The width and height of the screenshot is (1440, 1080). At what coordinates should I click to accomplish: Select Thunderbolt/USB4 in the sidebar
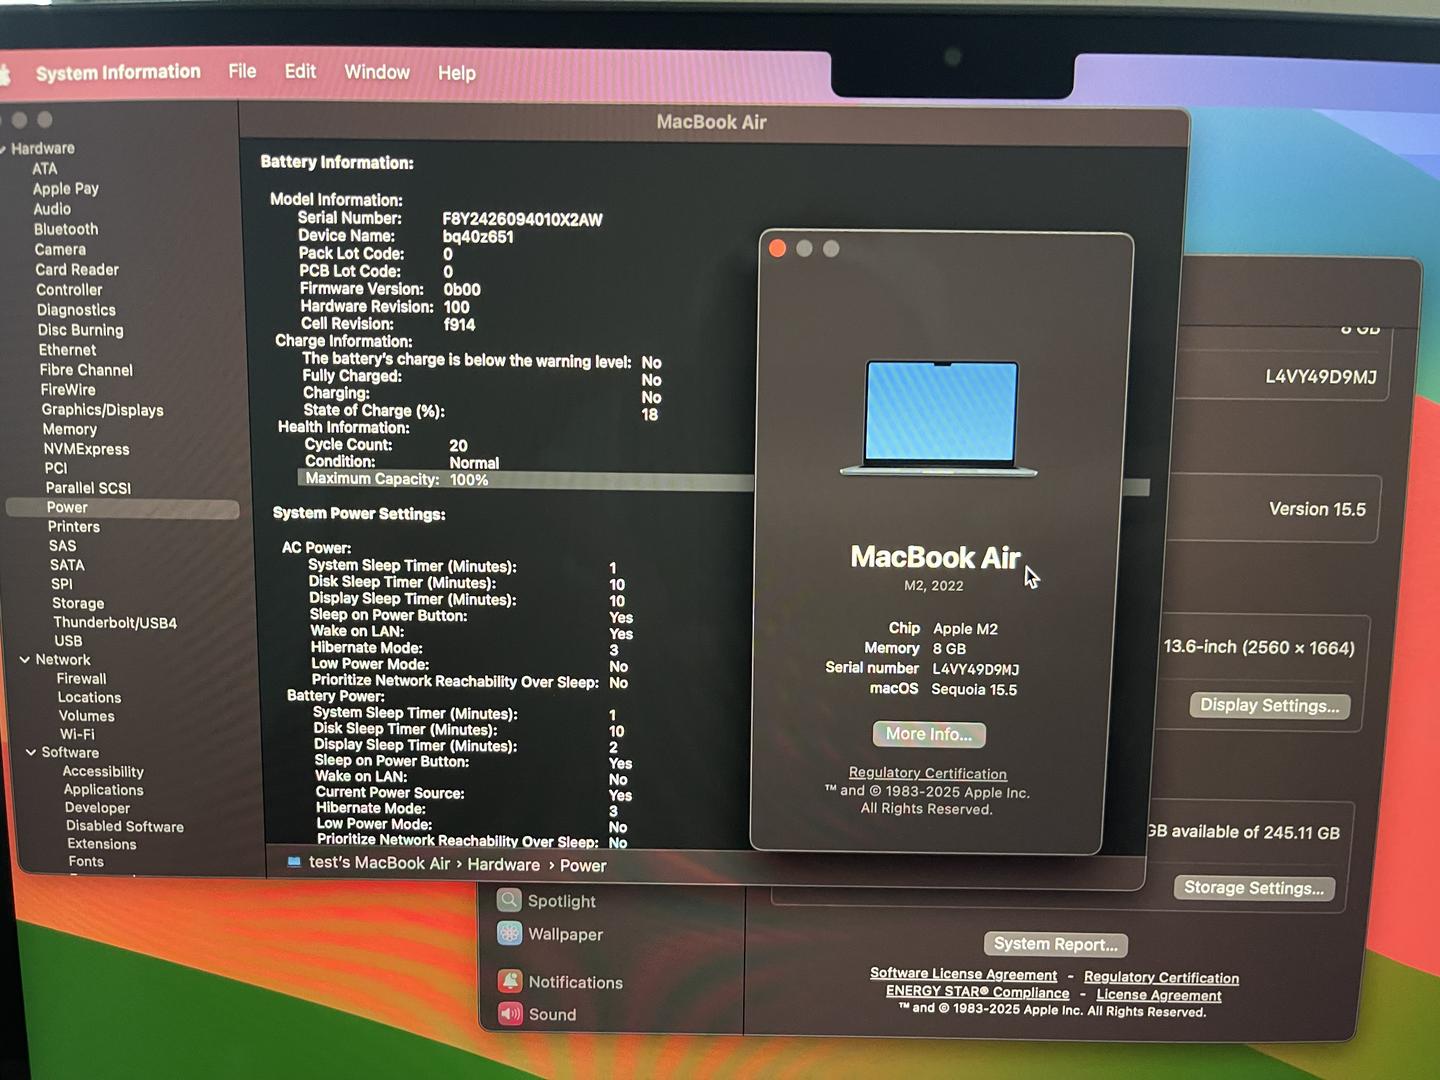tap(115, 622)
